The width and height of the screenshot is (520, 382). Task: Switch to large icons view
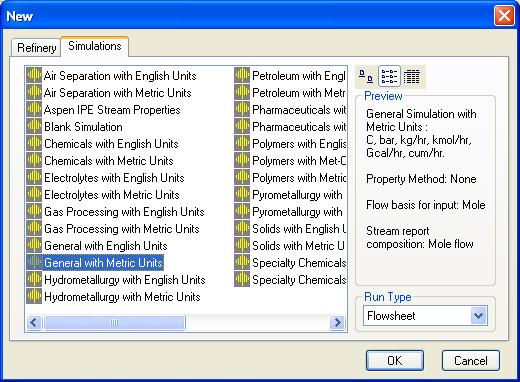tap(366, 76)
